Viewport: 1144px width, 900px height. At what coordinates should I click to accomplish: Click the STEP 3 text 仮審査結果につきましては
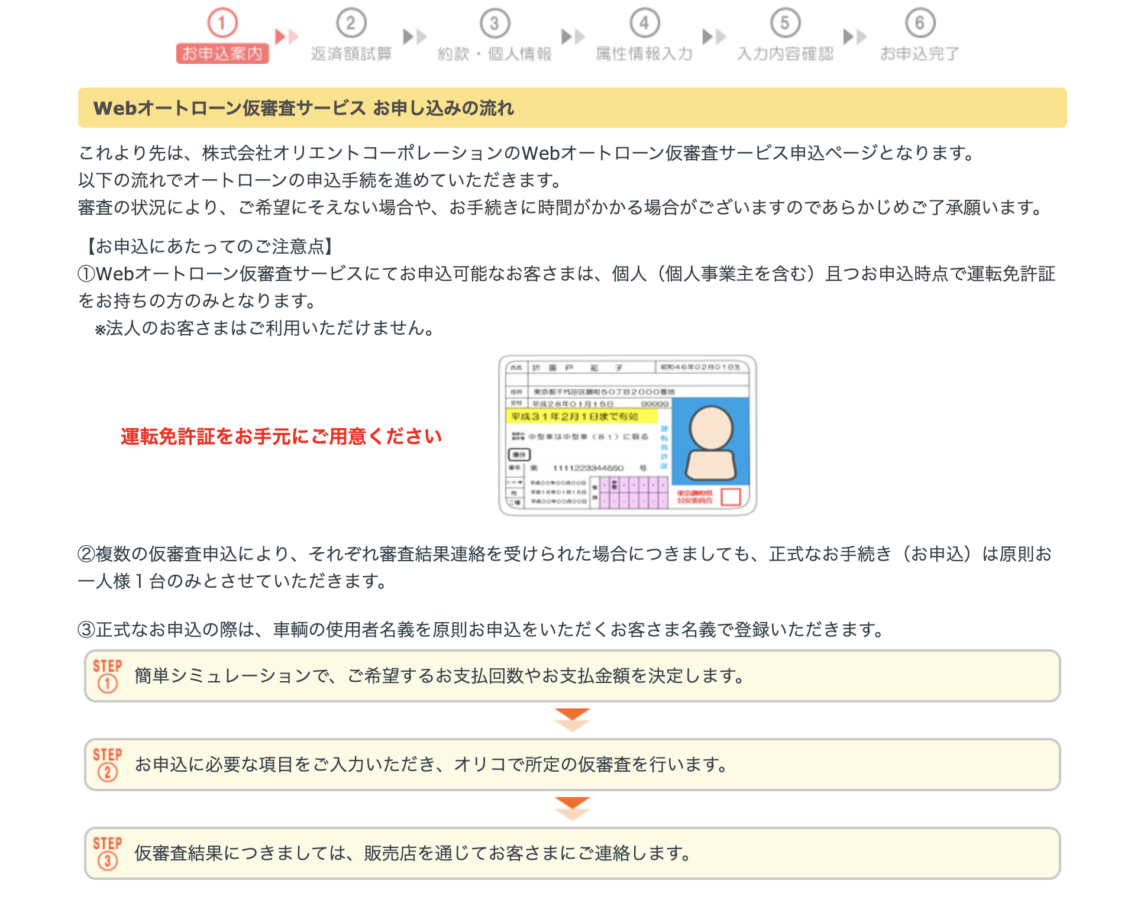pyautogui.click(x=241, y=853)
